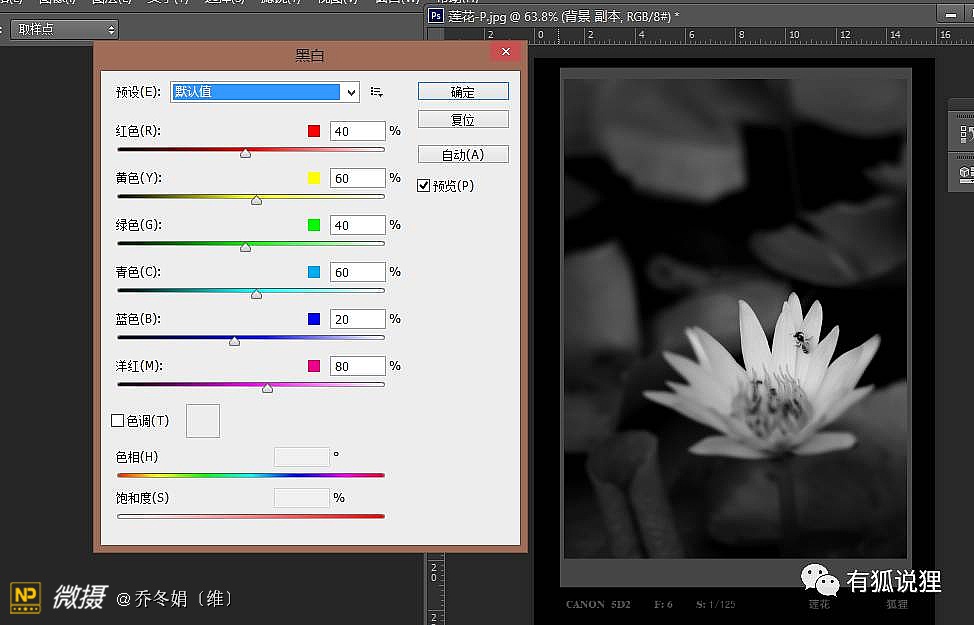
Task: Open the 3D cube panel icon
Action: (x=966, y=174)
